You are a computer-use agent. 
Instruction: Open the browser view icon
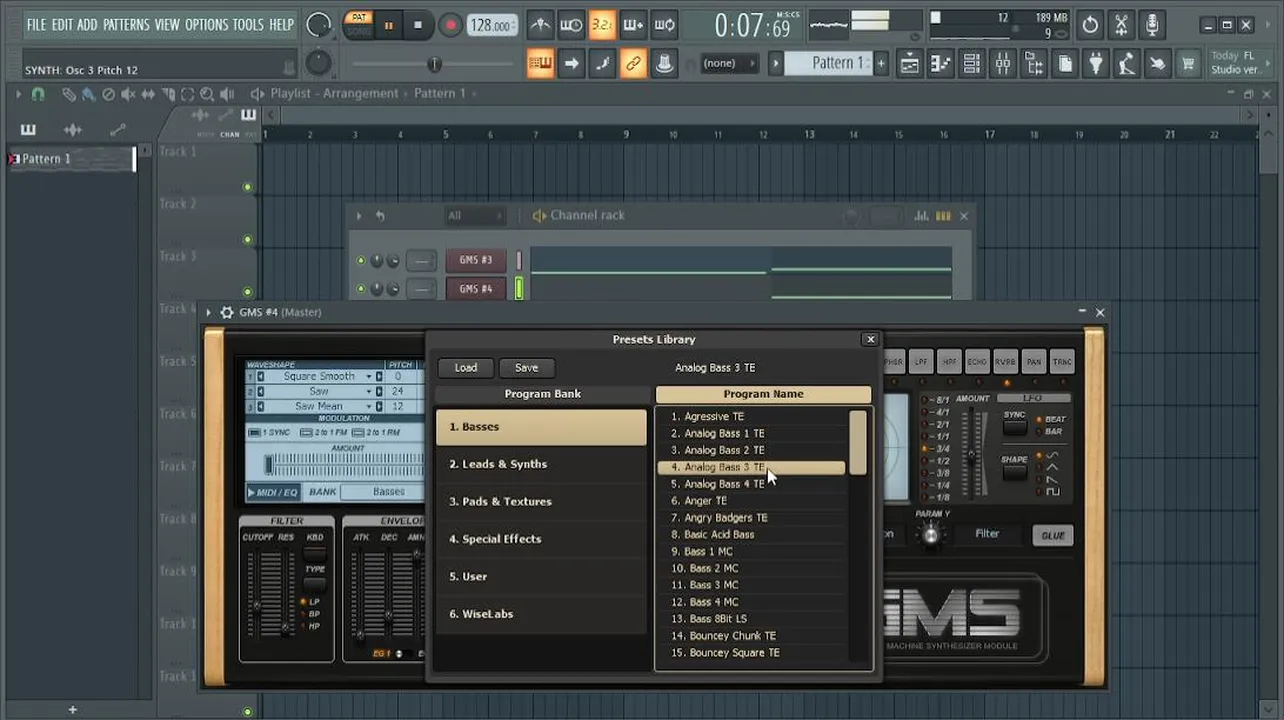click(x=1034, y=64)
